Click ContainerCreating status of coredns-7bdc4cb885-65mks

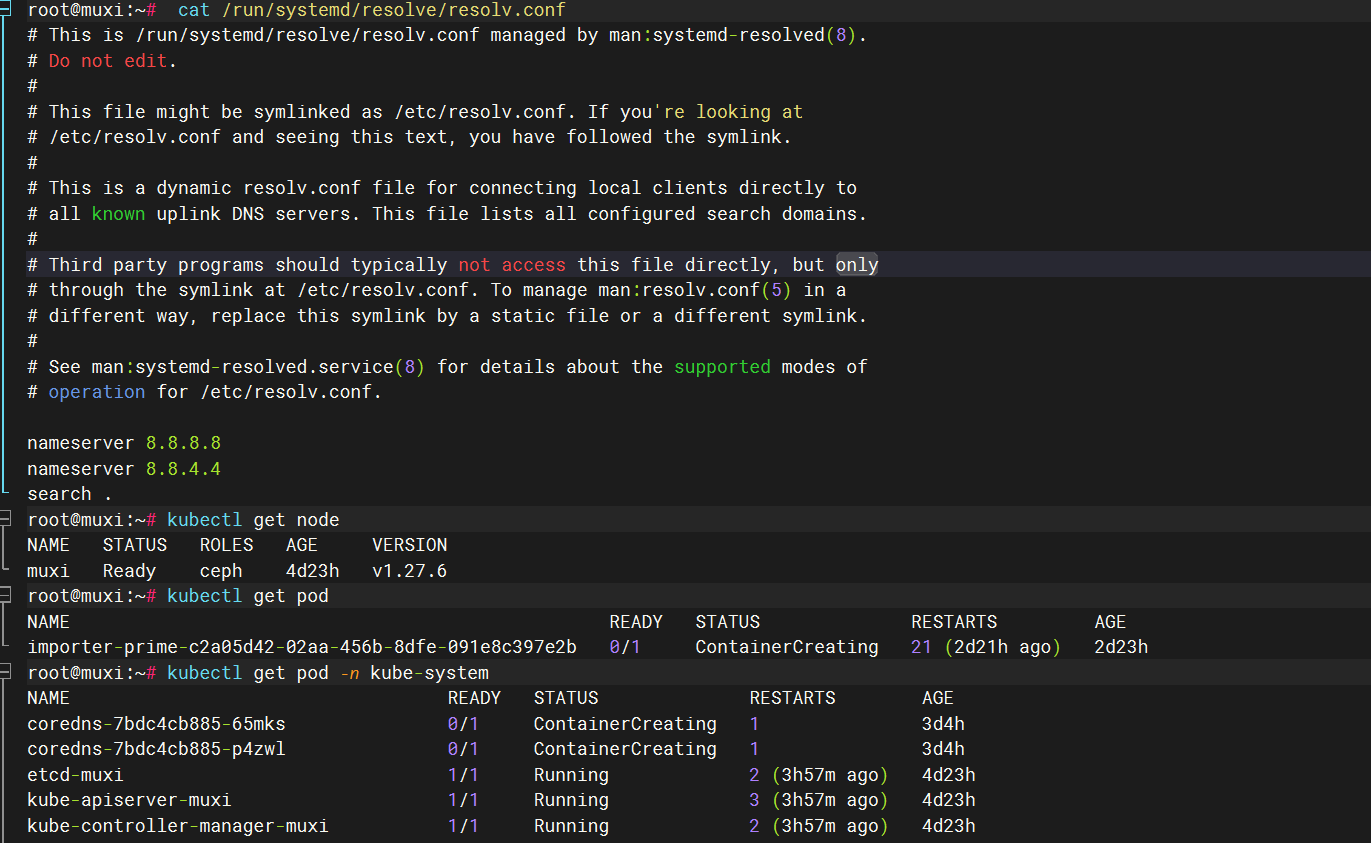point(625,723)
